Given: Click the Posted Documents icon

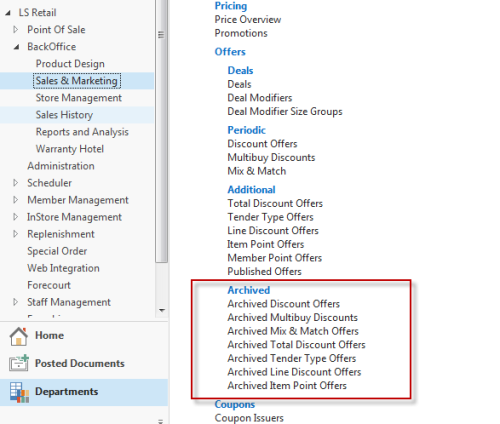Looking at the screenshot, I should coord(19,363).
